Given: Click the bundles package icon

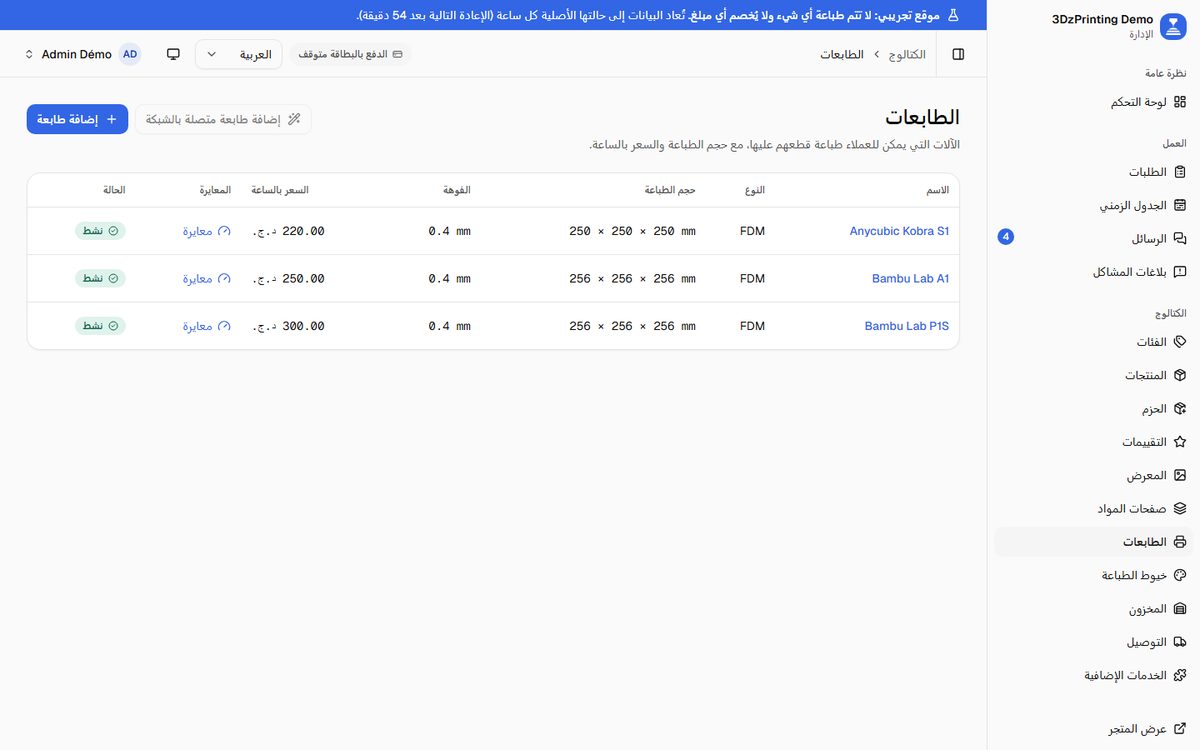Looking at the screenshot, I should coord(1180,409).
